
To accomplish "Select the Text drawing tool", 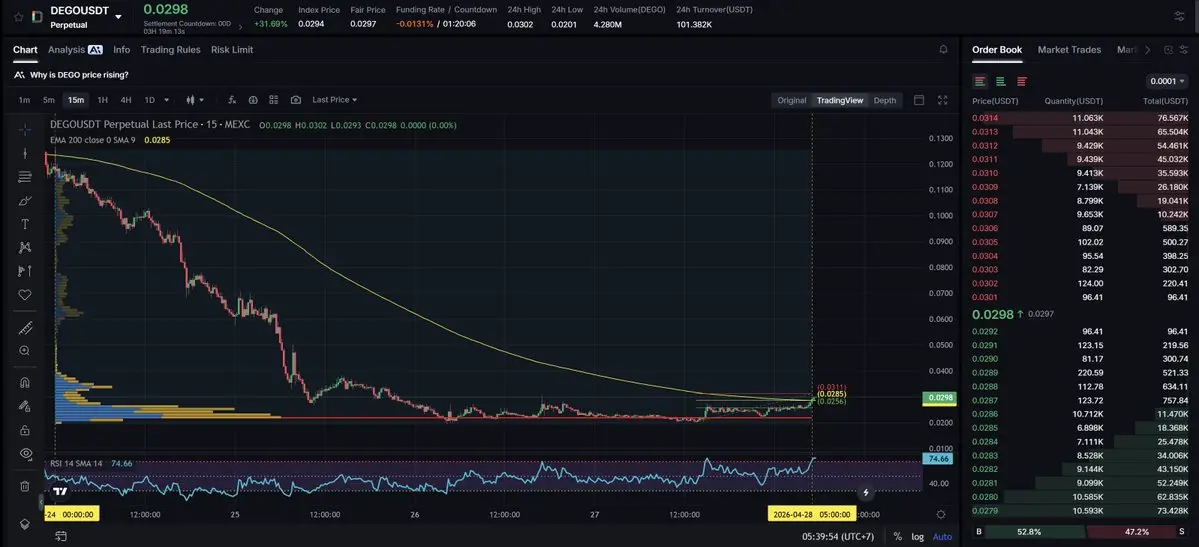I will coord(25,224).
